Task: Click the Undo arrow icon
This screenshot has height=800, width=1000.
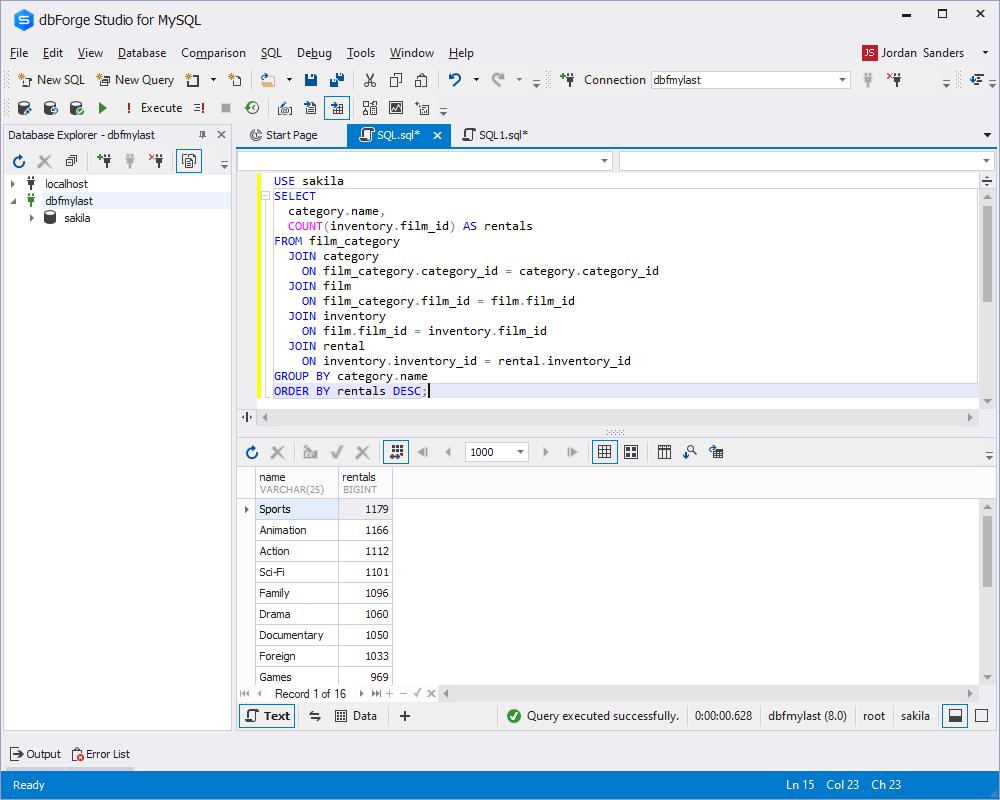Action: coord(455,80)
